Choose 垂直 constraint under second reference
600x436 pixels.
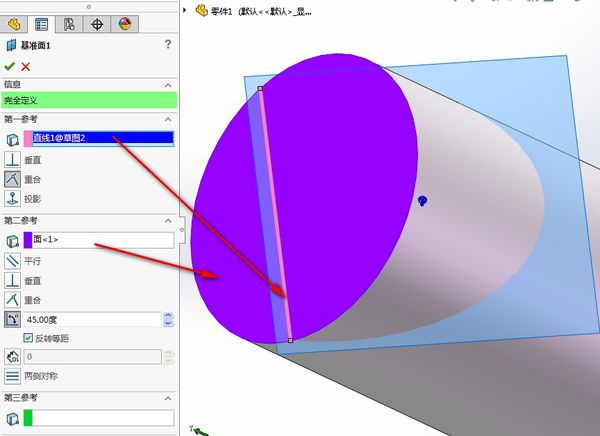tap(12, 280)
